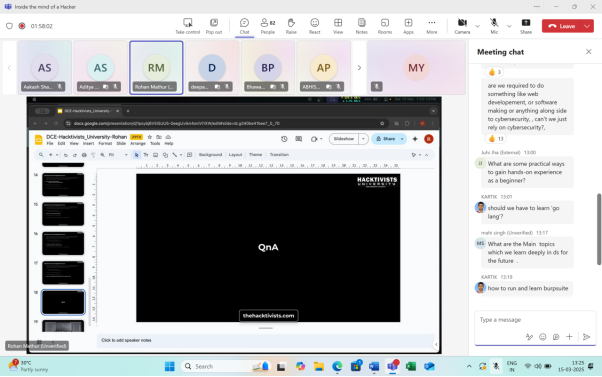Click the Slideshow button in shared screen
This screenshot has width=602, height=377.
pyautogui.click(x=344, y=139)
